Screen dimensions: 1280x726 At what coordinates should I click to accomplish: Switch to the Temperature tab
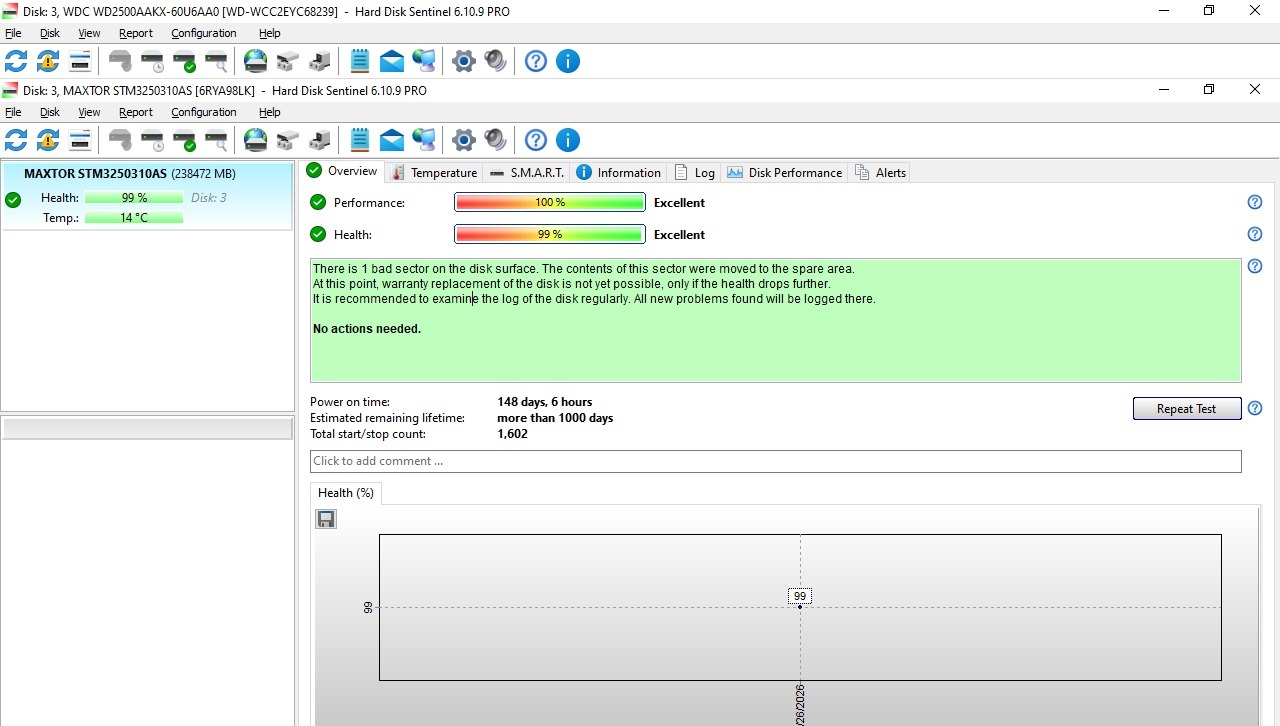(x=434, y=173)
